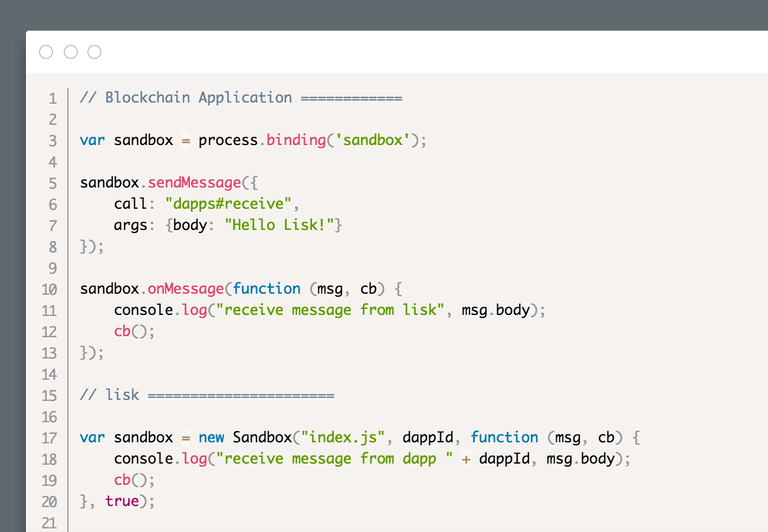Click line number 17 in gutter
768x532 pixels.
[49, 438]
